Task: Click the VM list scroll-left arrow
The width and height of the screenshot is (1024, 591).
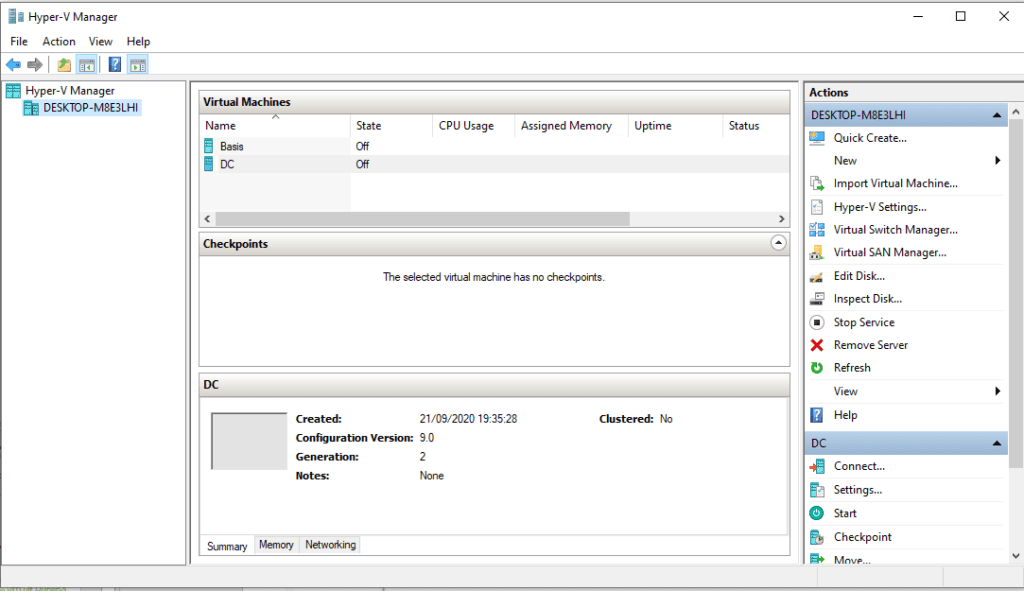Action: pyautogui.click(x=208, y=219)
